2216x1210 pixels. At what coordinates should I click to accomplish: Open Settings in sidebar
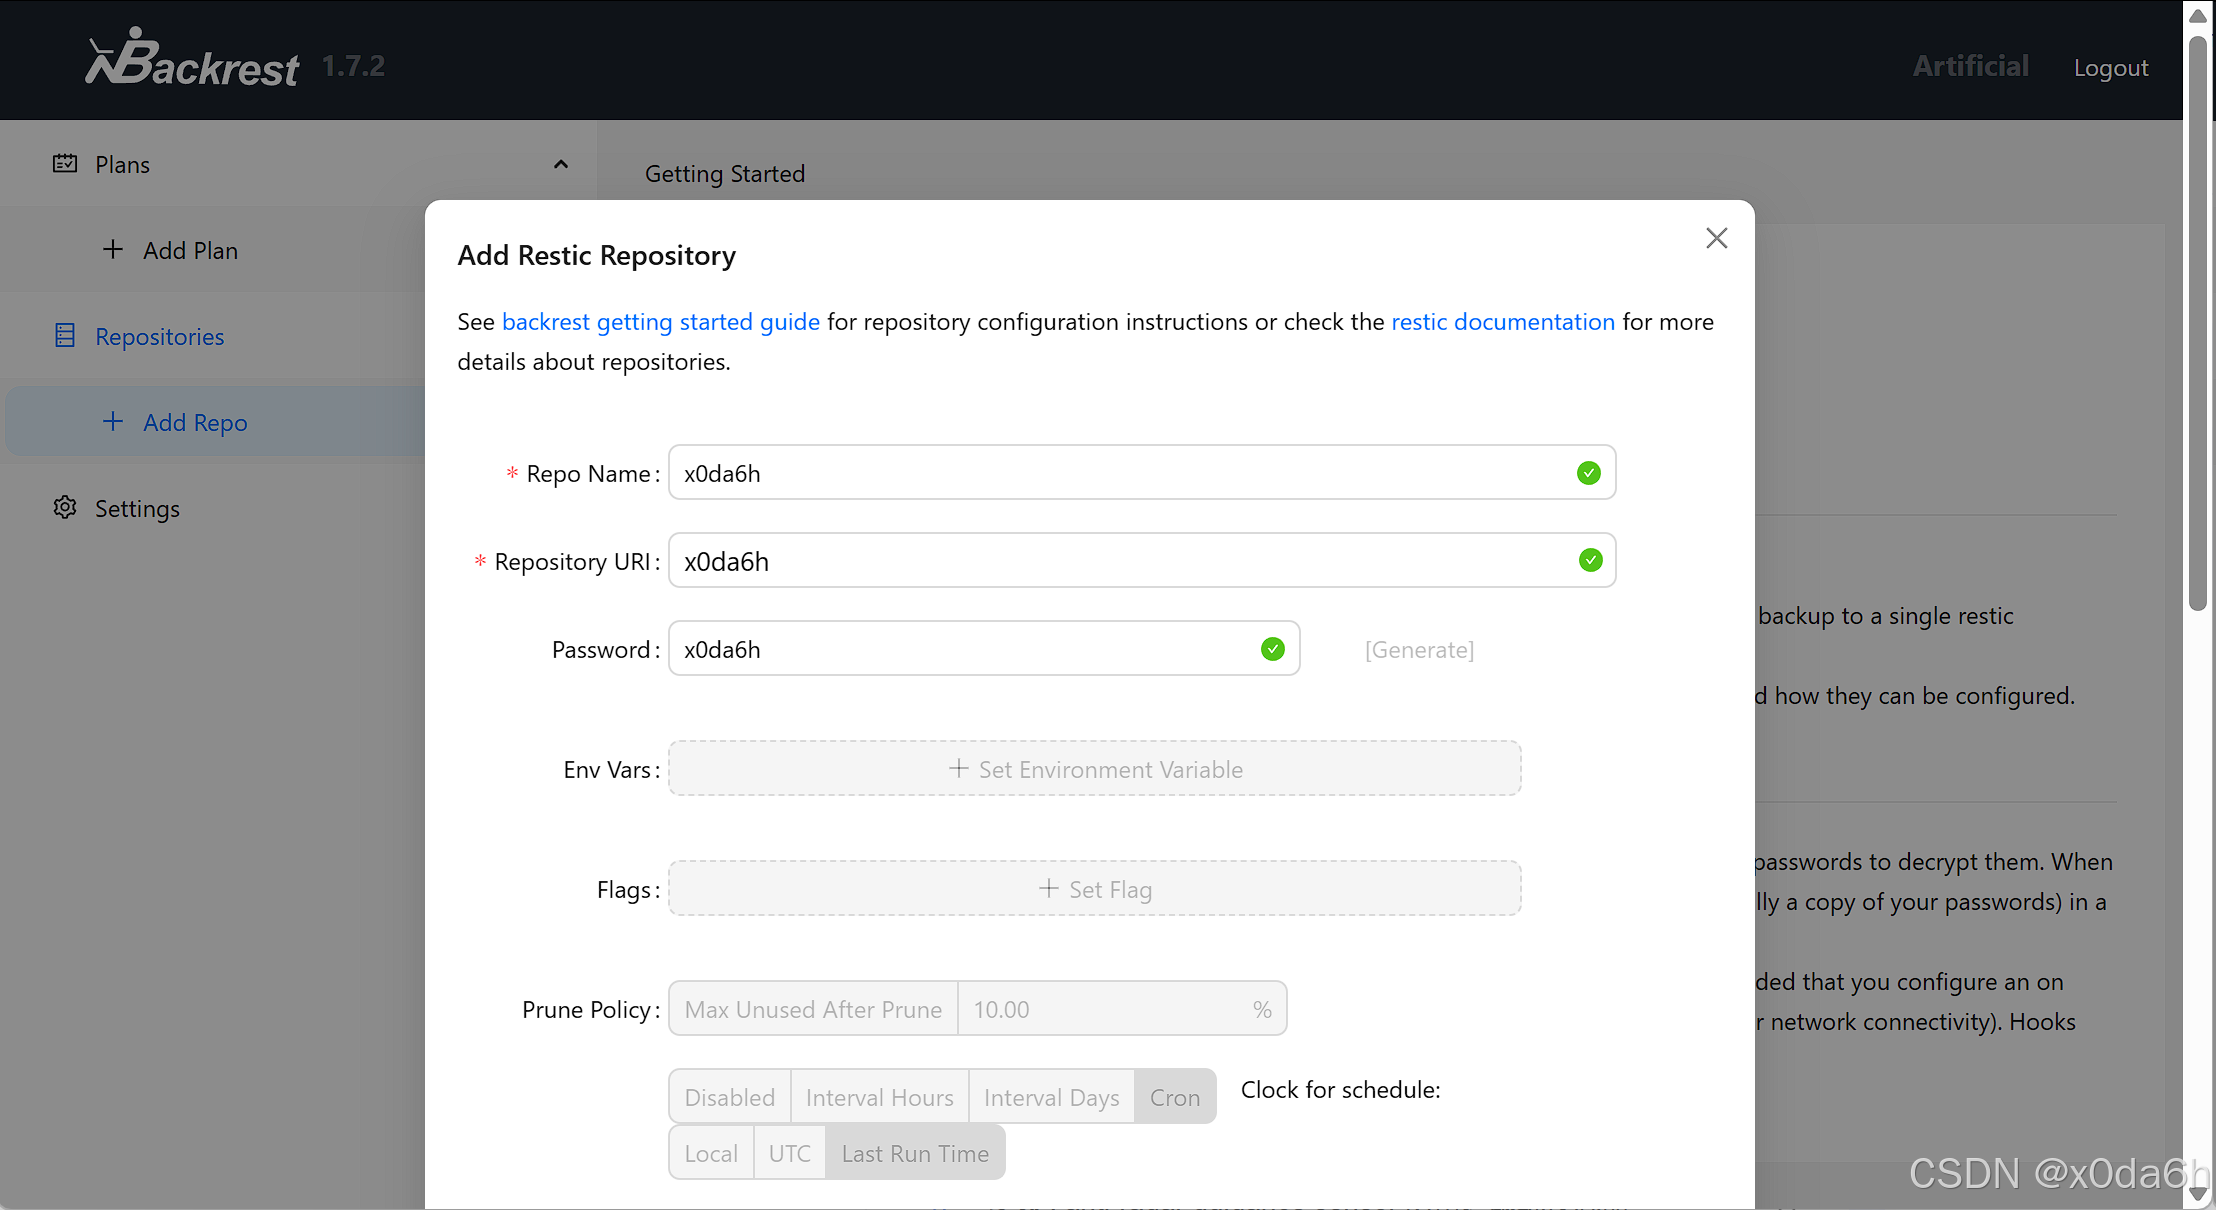tap(137, 508)
